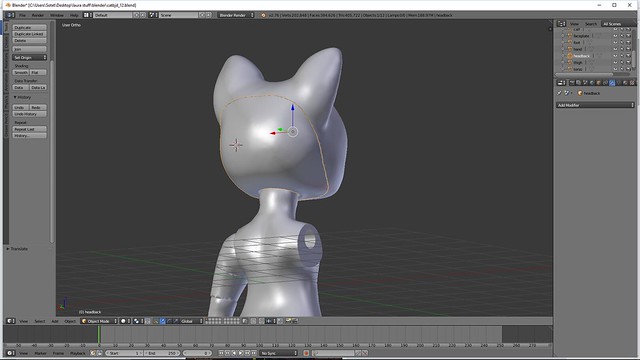This screenshot has height=360, width=640.
Task: Toggle 3D manipulator widget display
Action: [156, 321]
